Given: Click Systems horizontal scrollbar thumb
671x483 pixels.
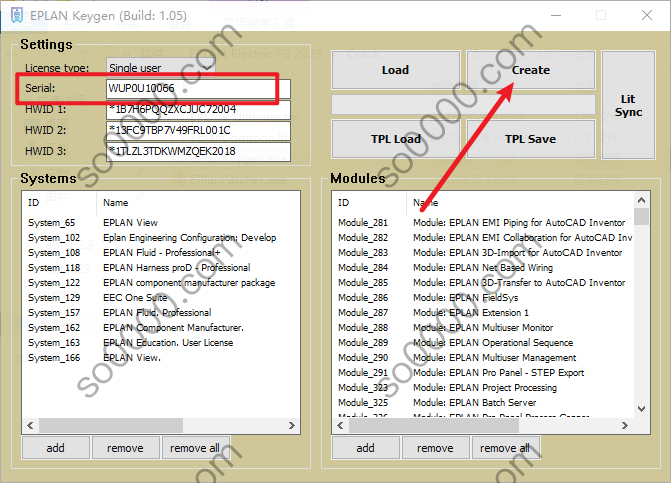Looking at the screenshot, I should (x=111, y=425).
